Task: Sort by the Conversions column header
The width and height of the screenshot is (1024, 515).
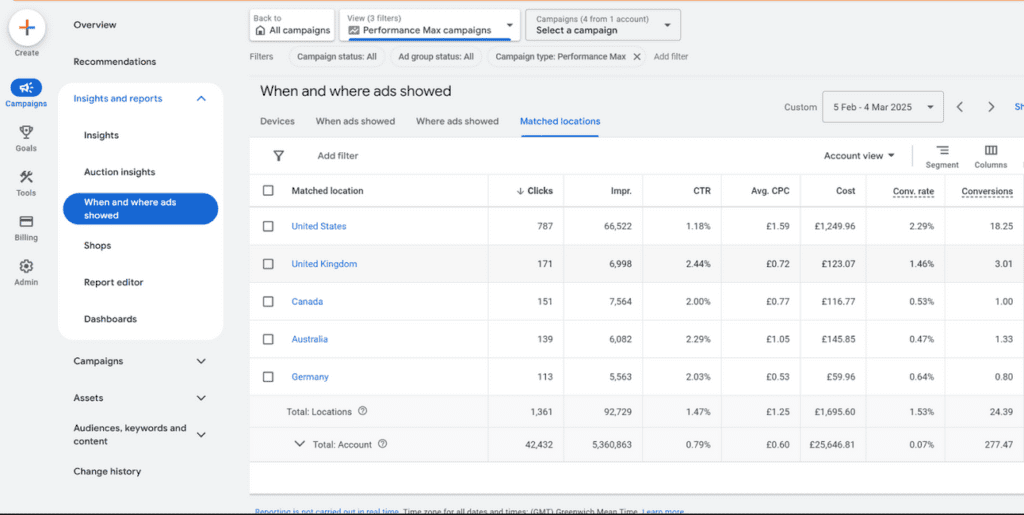Action: click(x=987, y=191)
